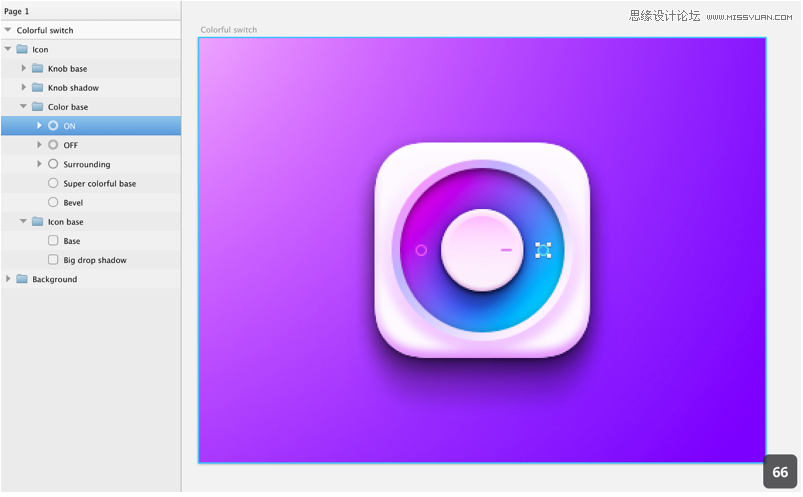Click the pink OFF ring on canvas
803x497 pixels.
coord(421,250)
